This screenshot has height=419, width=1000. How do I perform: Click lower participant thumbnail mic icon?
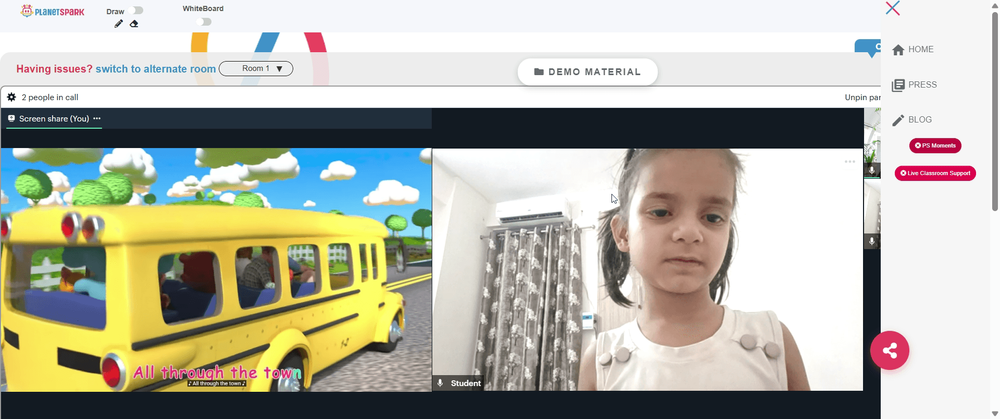tap(872, 241)
